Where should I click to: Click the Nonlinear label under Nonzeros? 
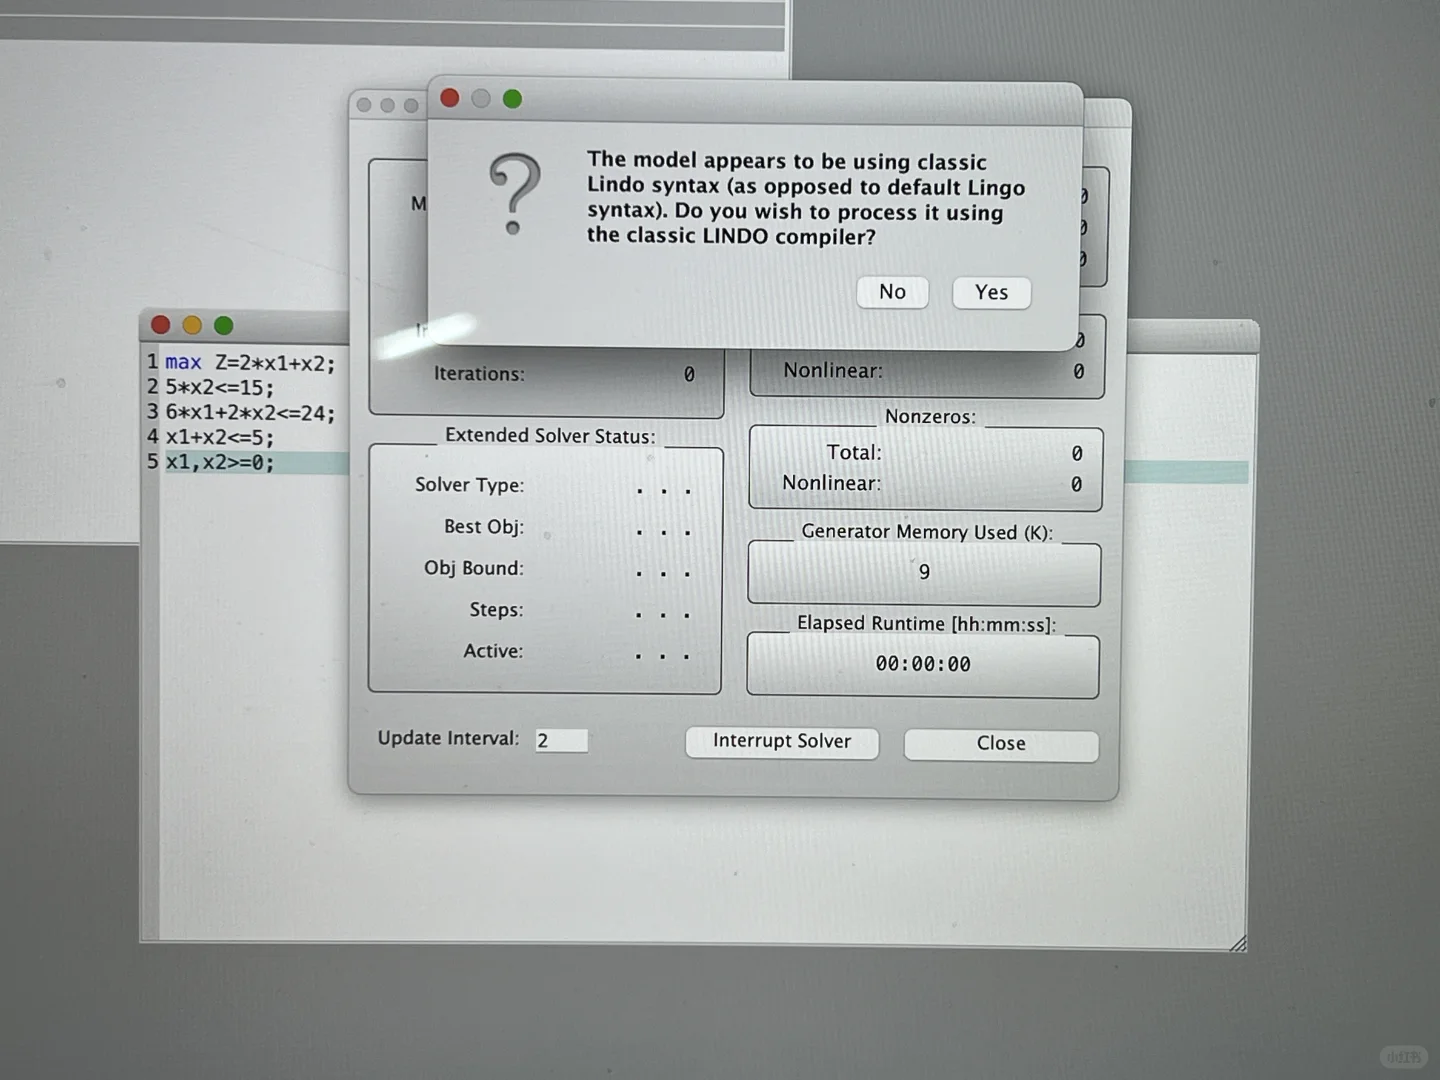tap(831, 483)
